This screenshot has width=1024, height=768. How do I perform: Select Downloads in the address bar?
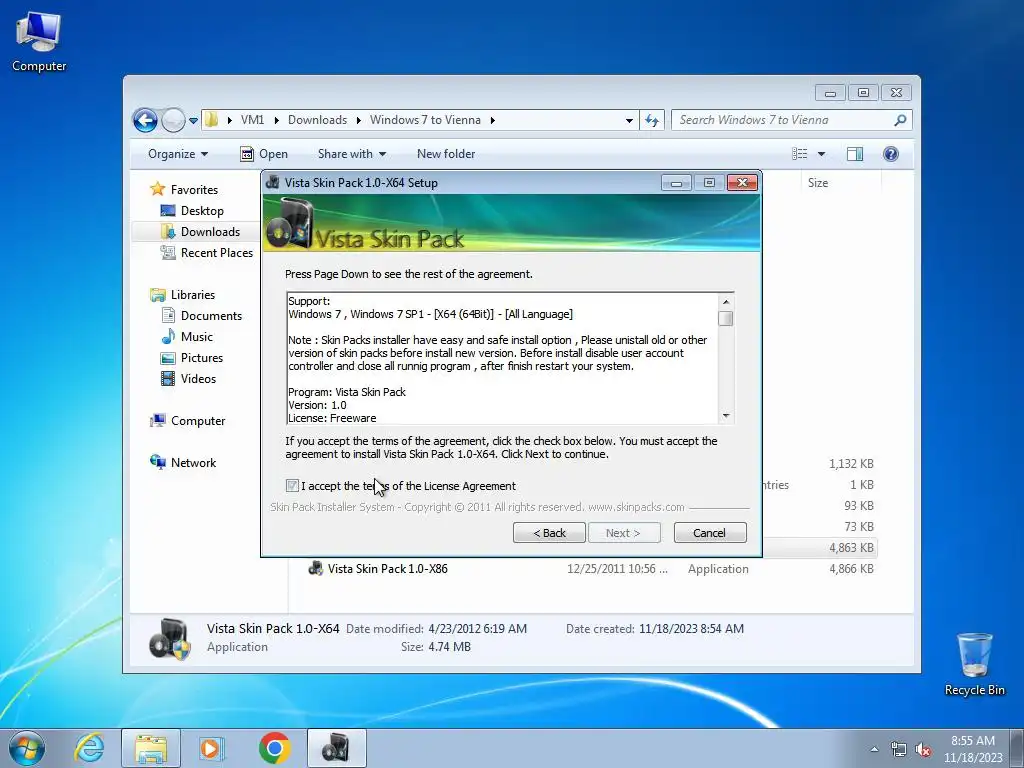[x=317, y=120]
